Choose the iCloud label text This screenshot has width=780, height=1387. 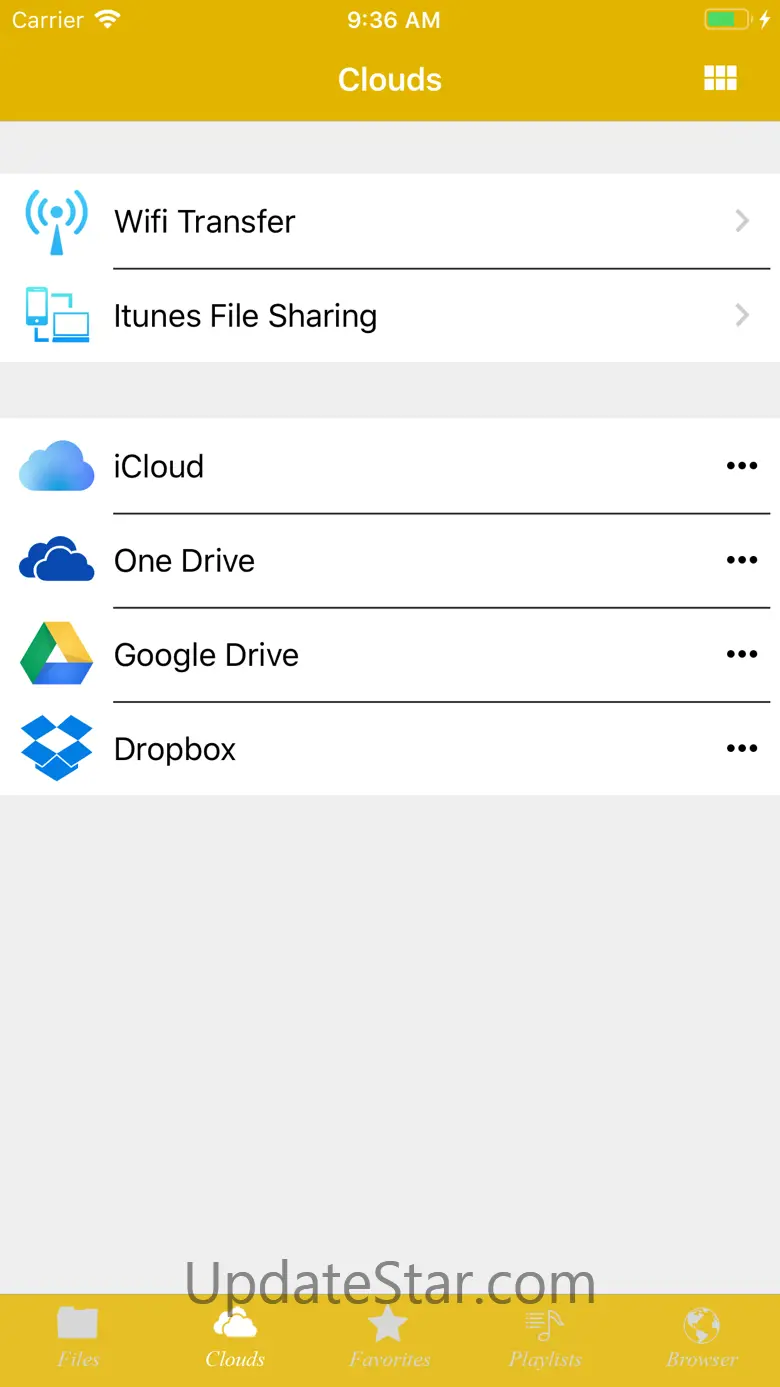(x=159, y=466)
